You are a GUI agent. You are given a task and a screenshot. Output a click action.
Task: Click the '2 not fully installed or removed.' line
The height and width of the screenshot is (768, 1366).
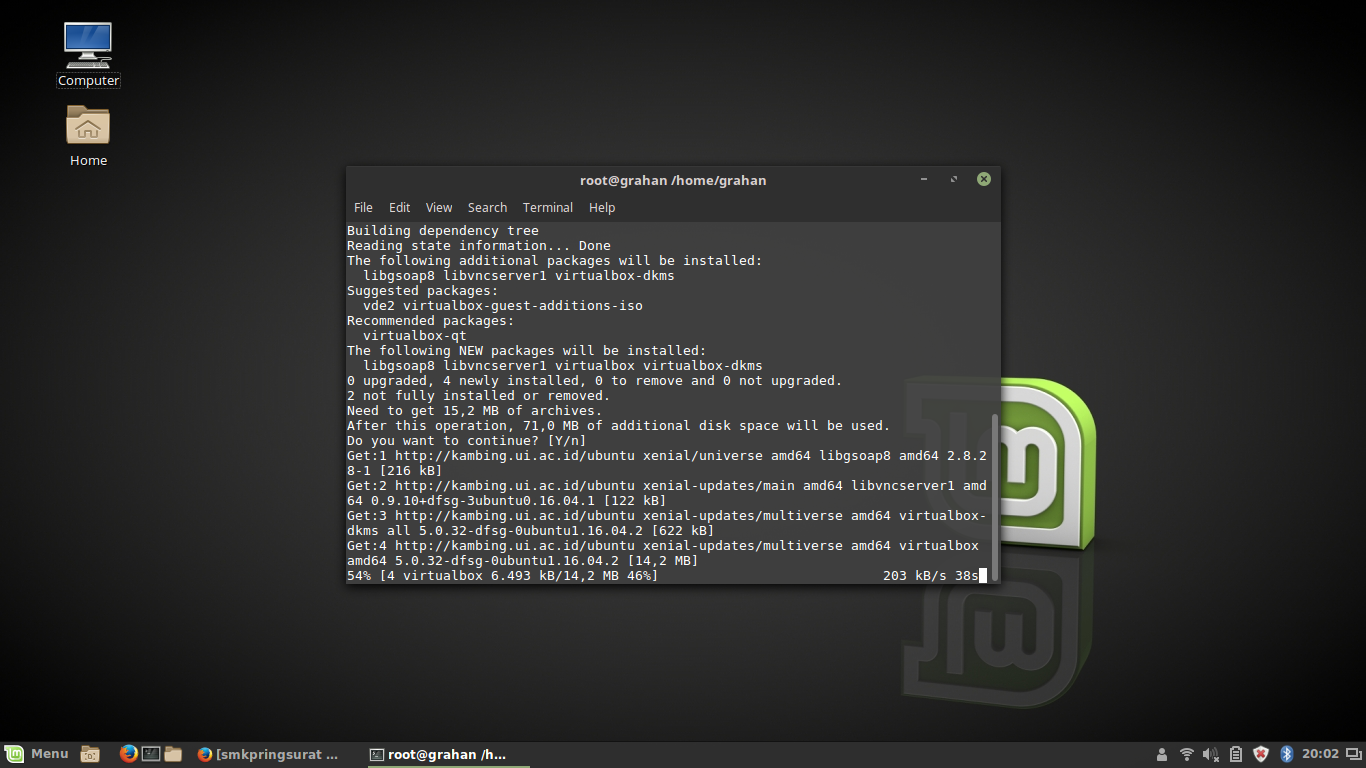pyautogui.click(x=479, y=395)
